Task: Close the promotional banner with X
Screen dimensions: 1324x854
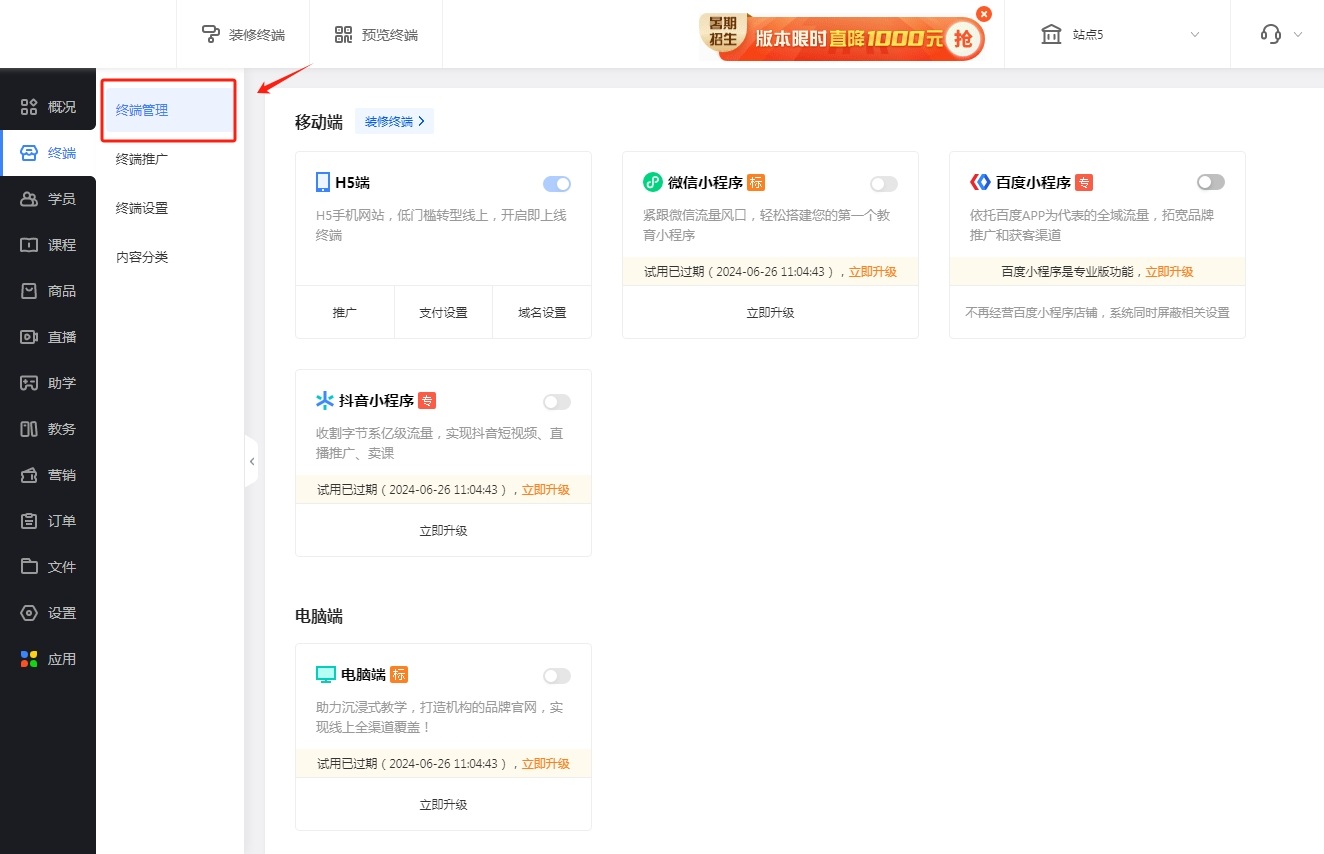Action: pos(984,14)
